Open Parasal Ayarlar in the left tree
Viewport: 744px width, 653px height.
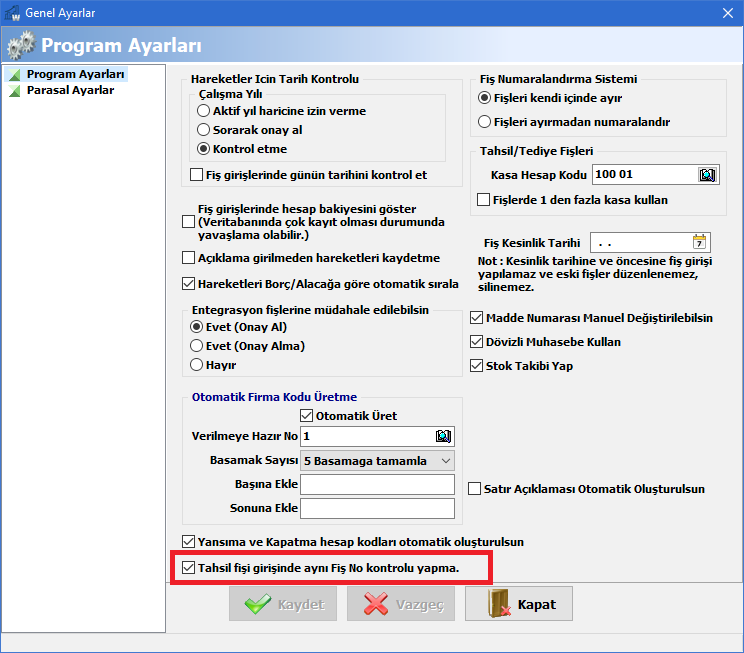coord(70,90)
